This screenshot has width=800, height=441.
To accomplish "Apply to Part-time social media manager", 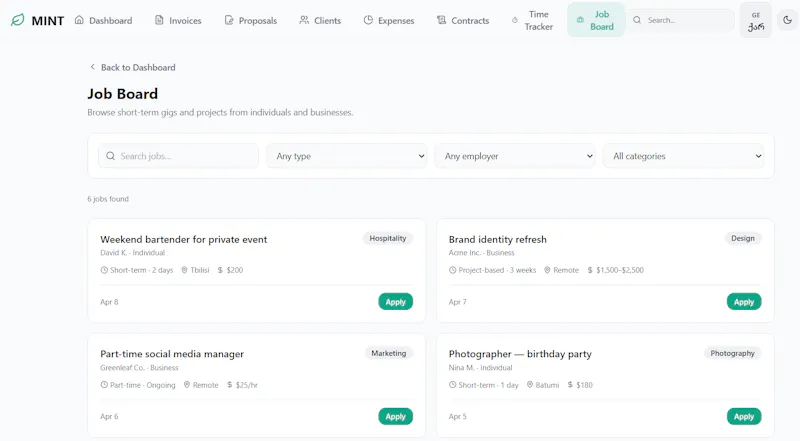I will (x=395, y=416).
